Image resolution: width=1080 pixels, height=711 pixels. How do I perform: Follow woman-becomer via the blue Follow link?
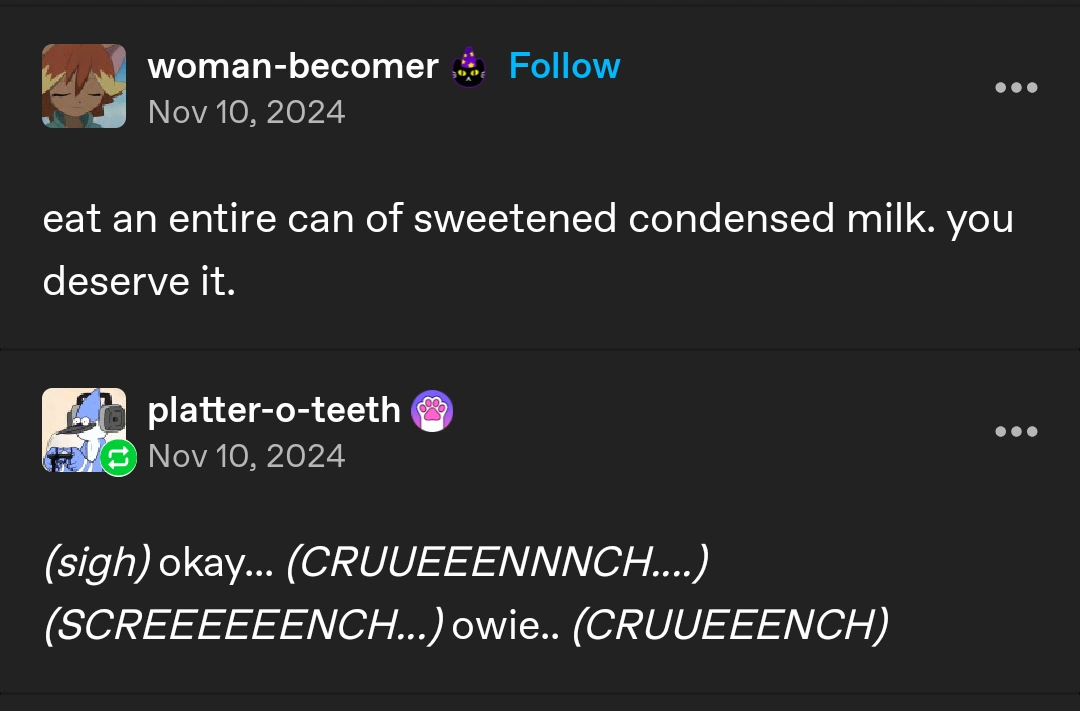(x=564, y=65)
